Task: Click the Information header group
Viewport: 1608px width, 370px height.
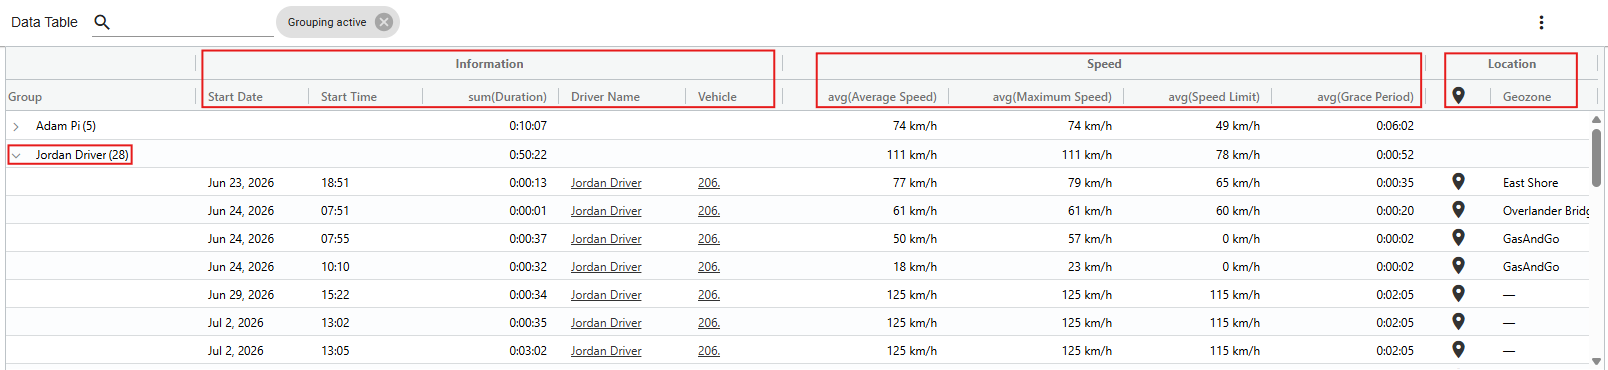Action: pos(489,64)
